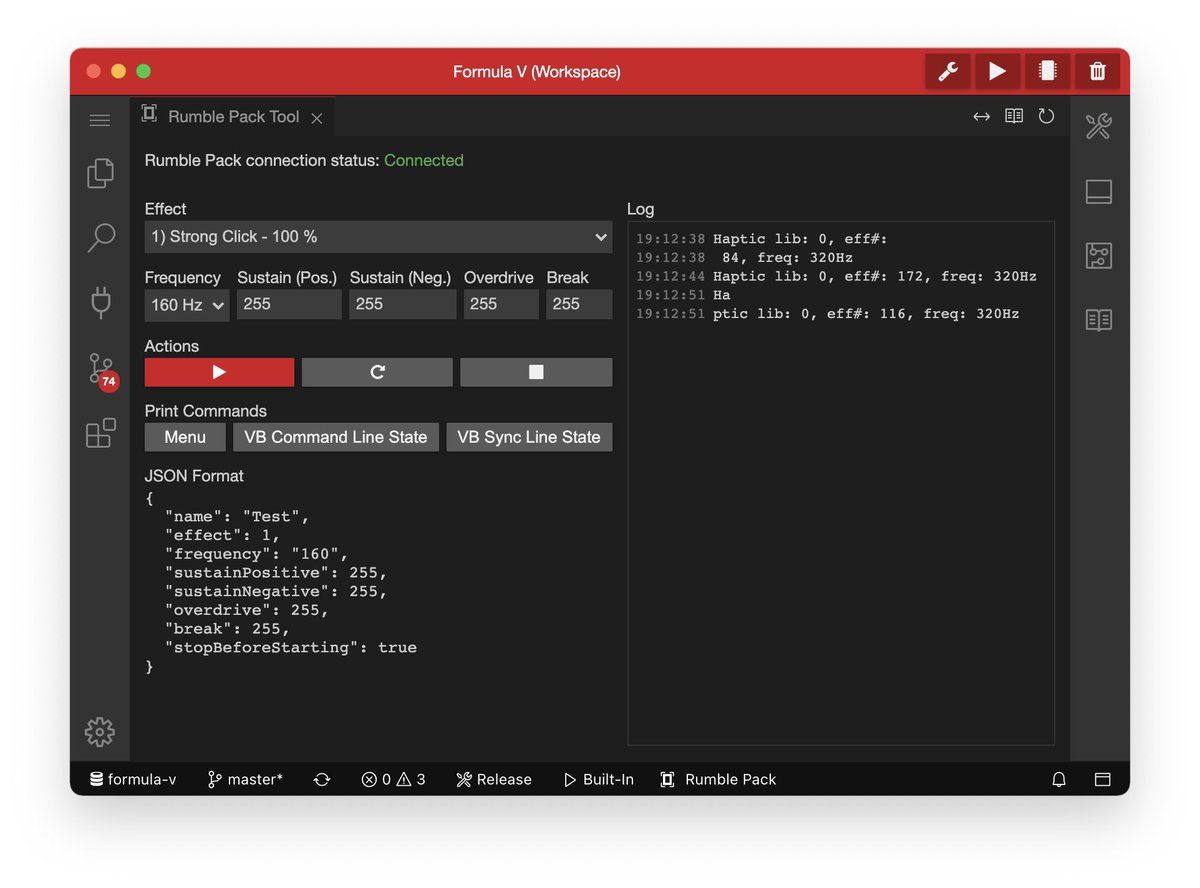The image size is (1200, 888).
Task: Click the stop effect action button
Action: click(x=536, y=372)
